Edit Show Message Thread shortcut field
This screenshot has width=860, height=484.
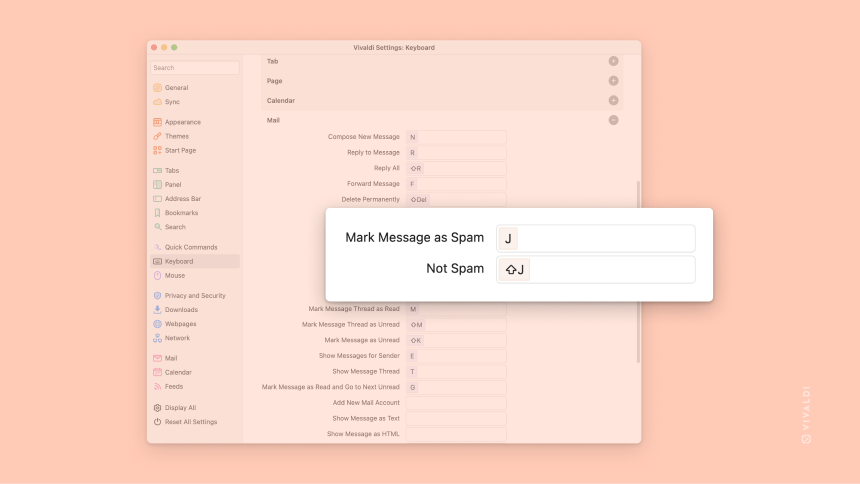[x=456, y=372]
